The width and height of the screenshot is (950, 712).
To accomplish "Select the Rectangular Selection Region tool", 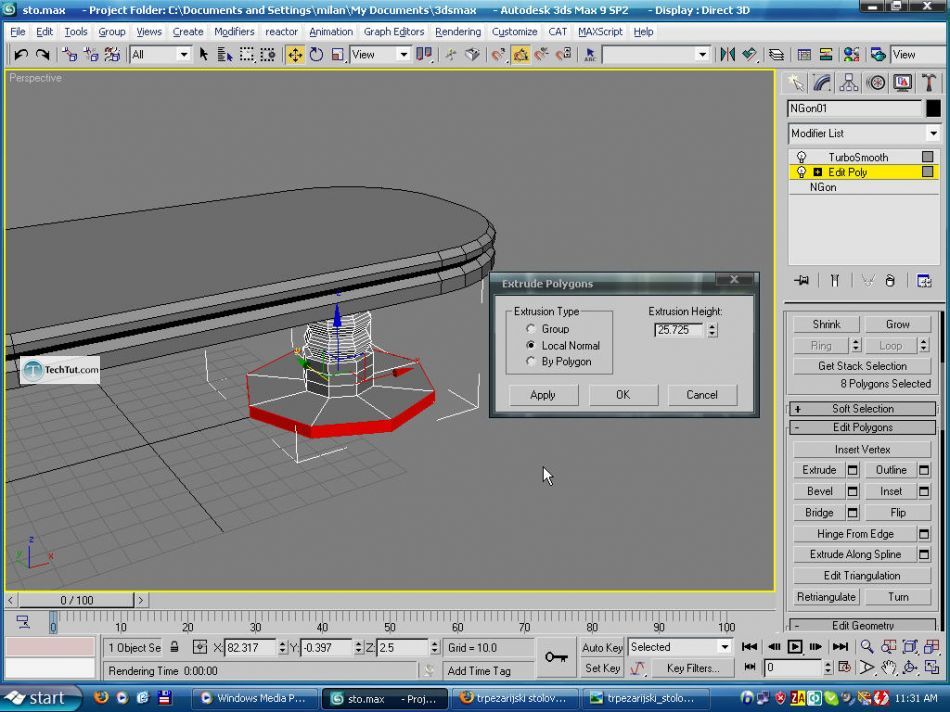I will click(x=247, y=55).
